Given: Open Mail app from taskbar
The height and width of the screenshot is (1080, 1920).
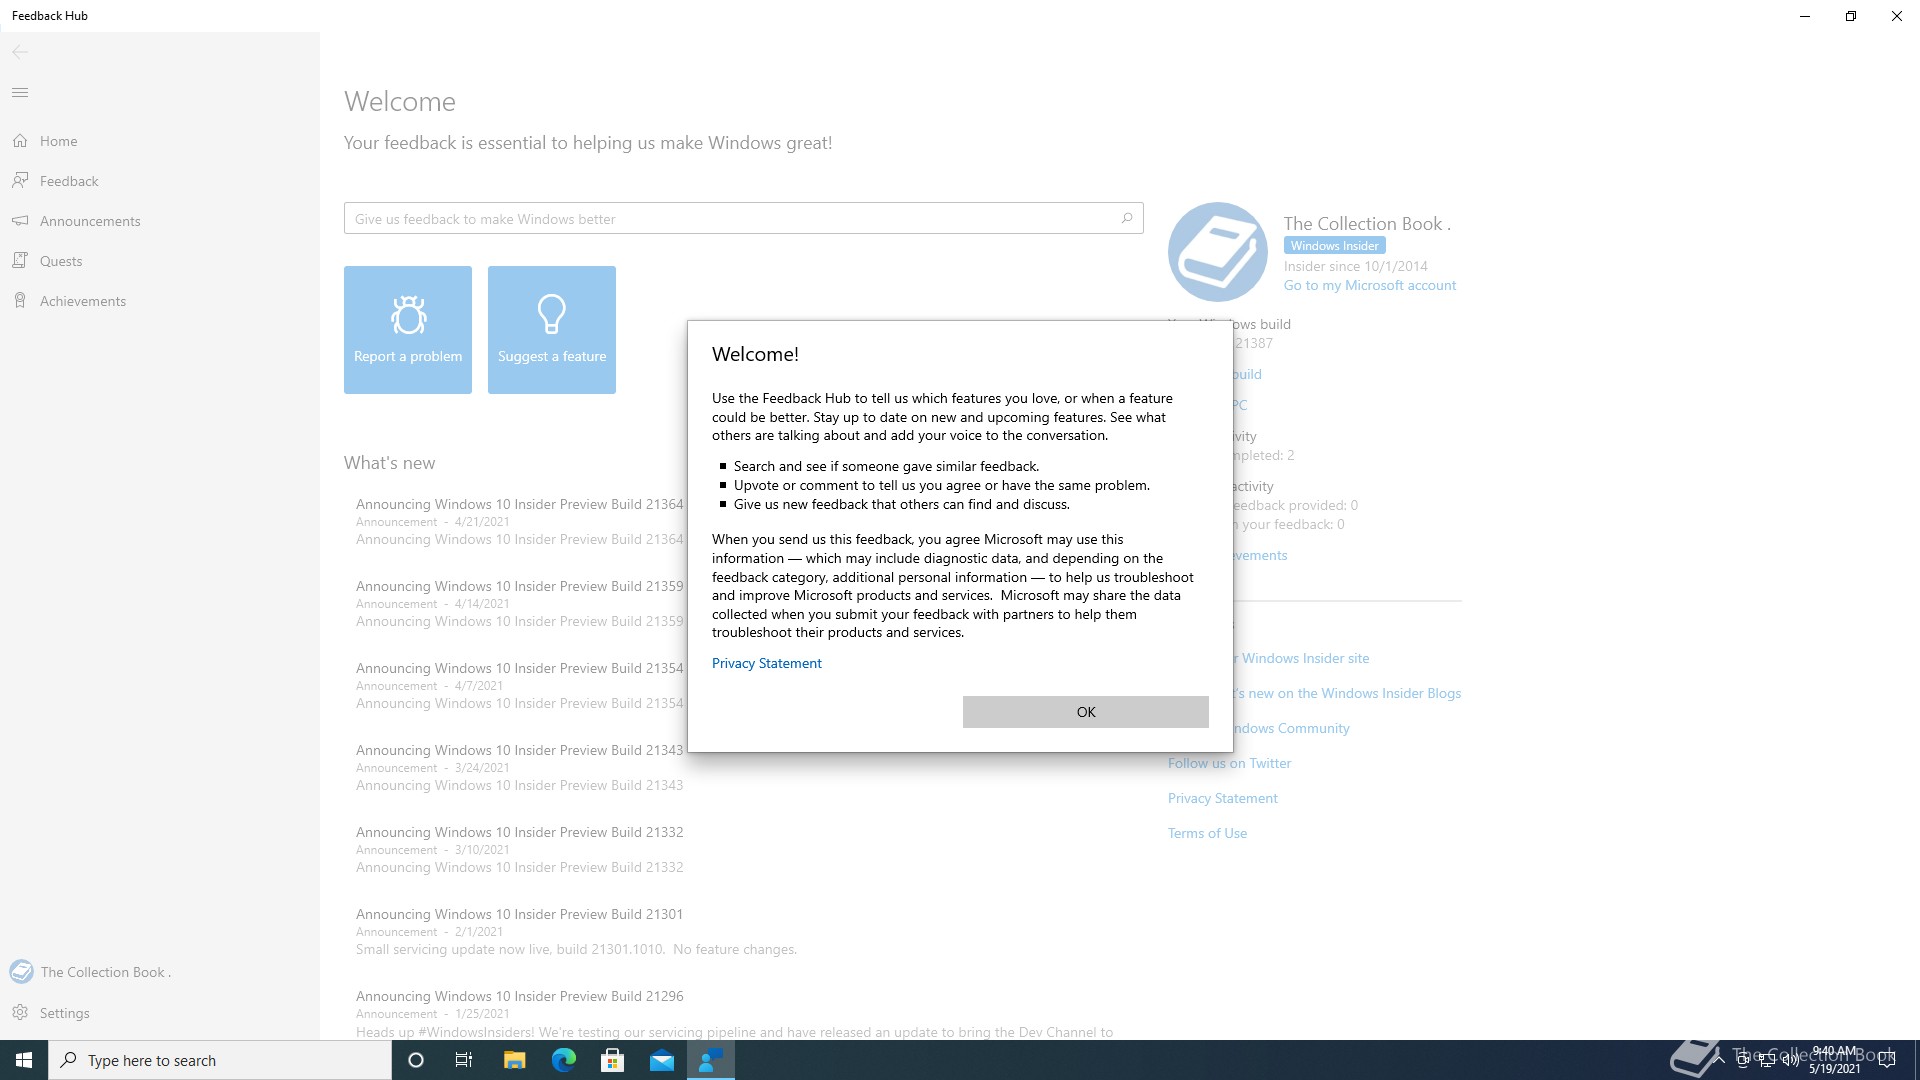Looking at the screenshot, I should click(x=662, y=1060).
